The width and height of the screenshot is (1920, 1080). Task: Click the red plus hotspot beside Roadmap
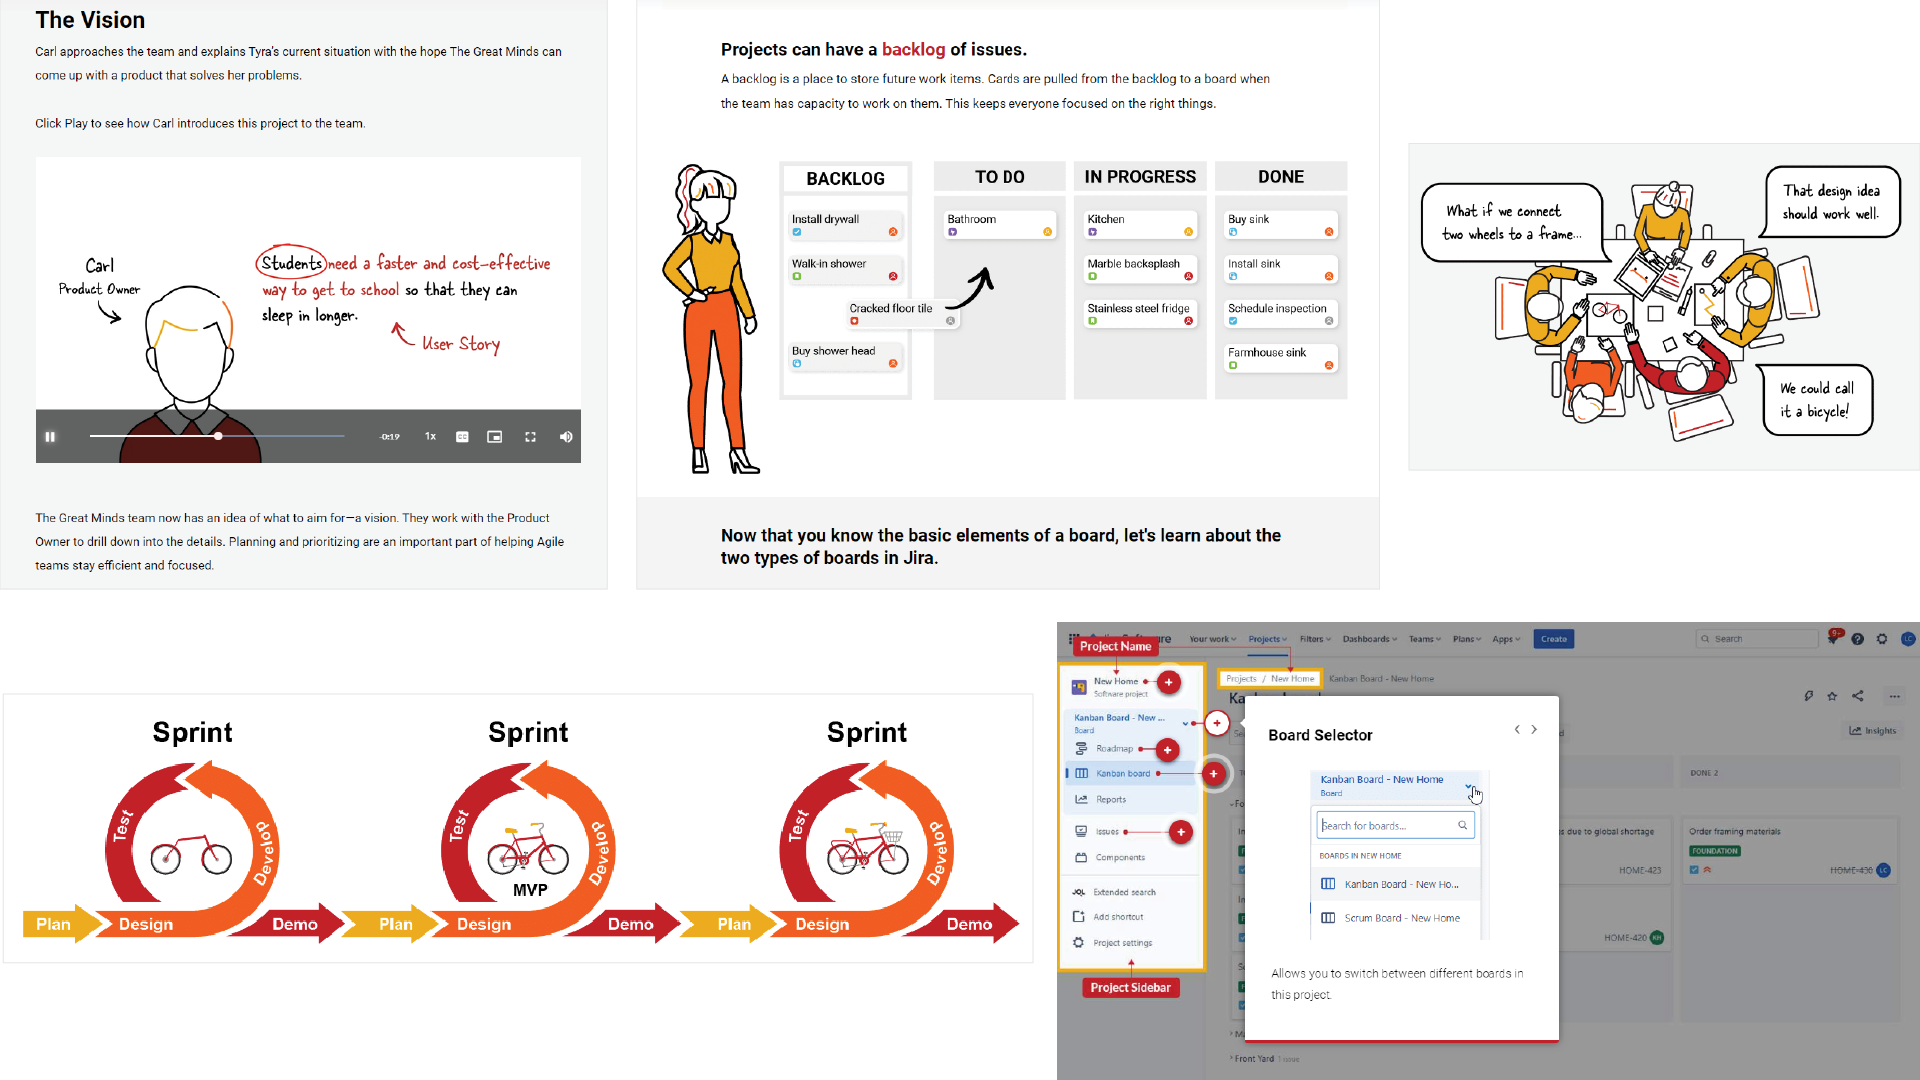[x=1167, y=750]
